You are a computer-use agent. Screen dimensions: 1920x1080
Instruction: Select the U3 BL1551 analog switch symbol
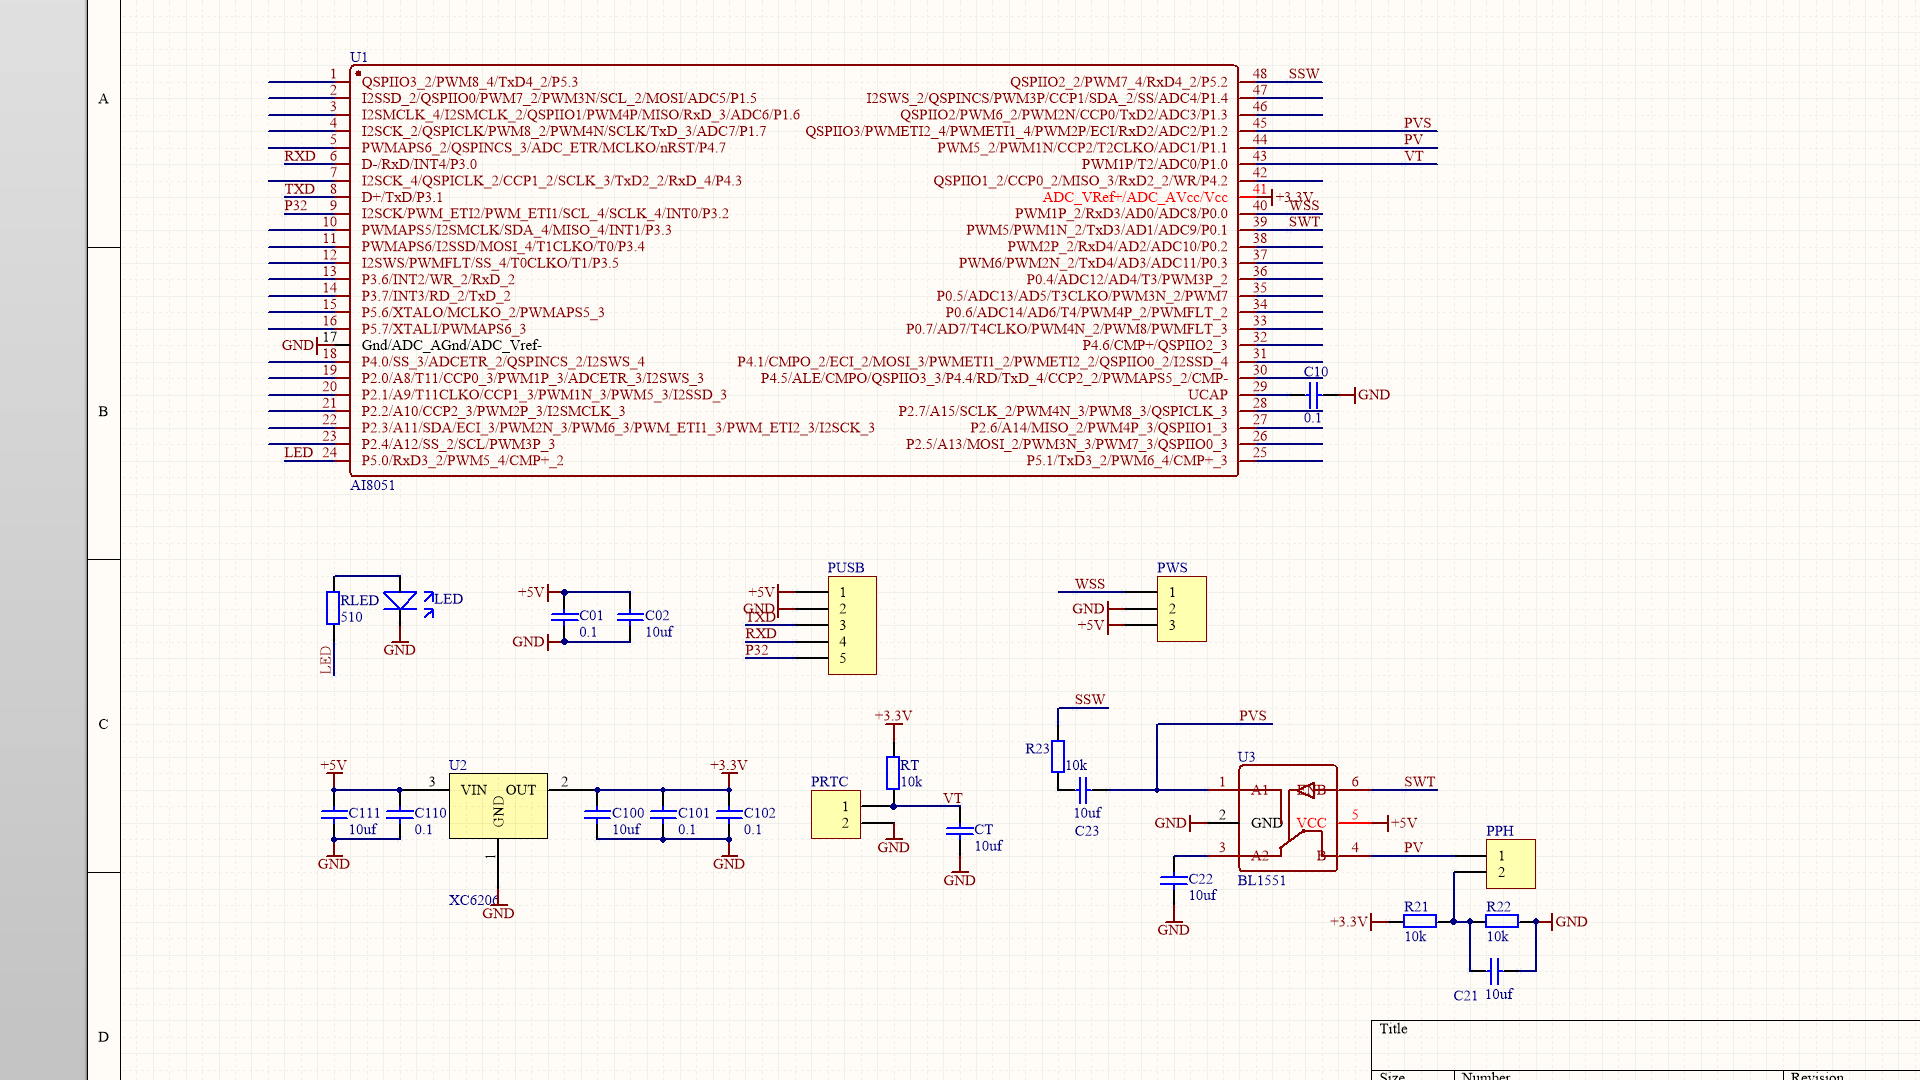[x=1287, y=818]
